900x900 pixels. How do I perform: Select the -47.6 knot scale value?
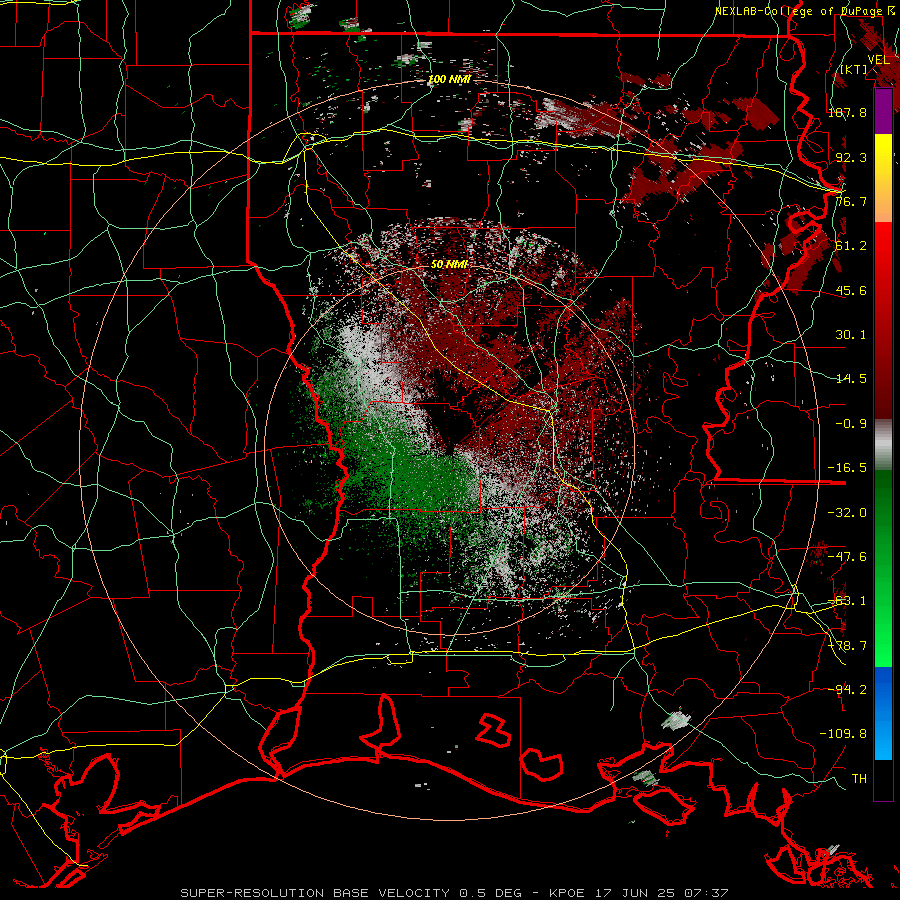click(847, 557)
